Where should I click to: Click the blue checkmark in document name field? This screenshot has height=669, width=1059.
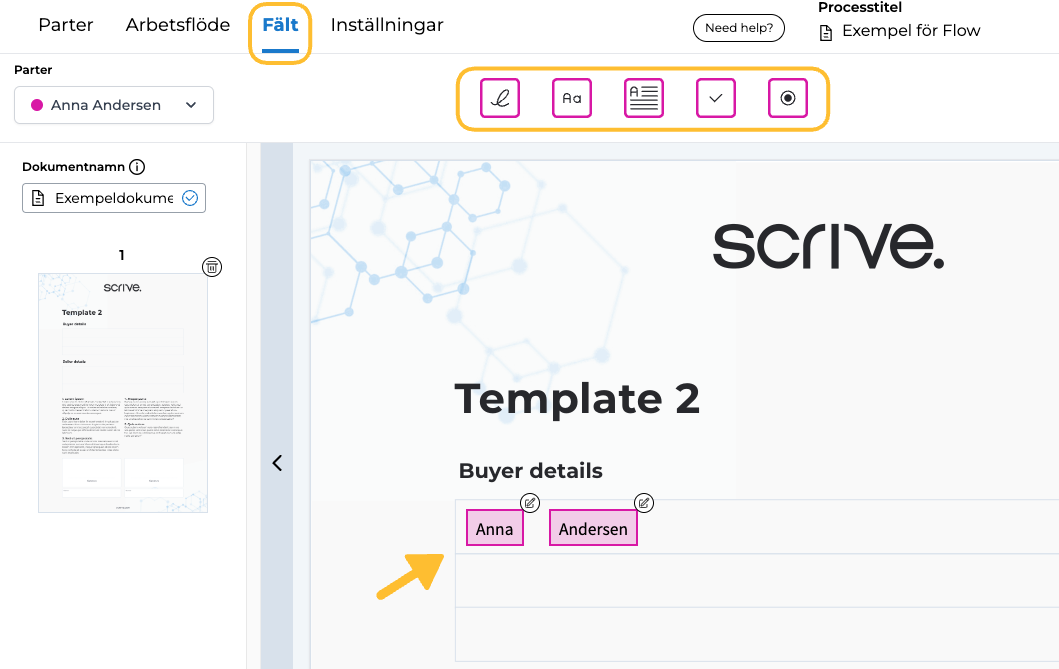pos(190,198)
